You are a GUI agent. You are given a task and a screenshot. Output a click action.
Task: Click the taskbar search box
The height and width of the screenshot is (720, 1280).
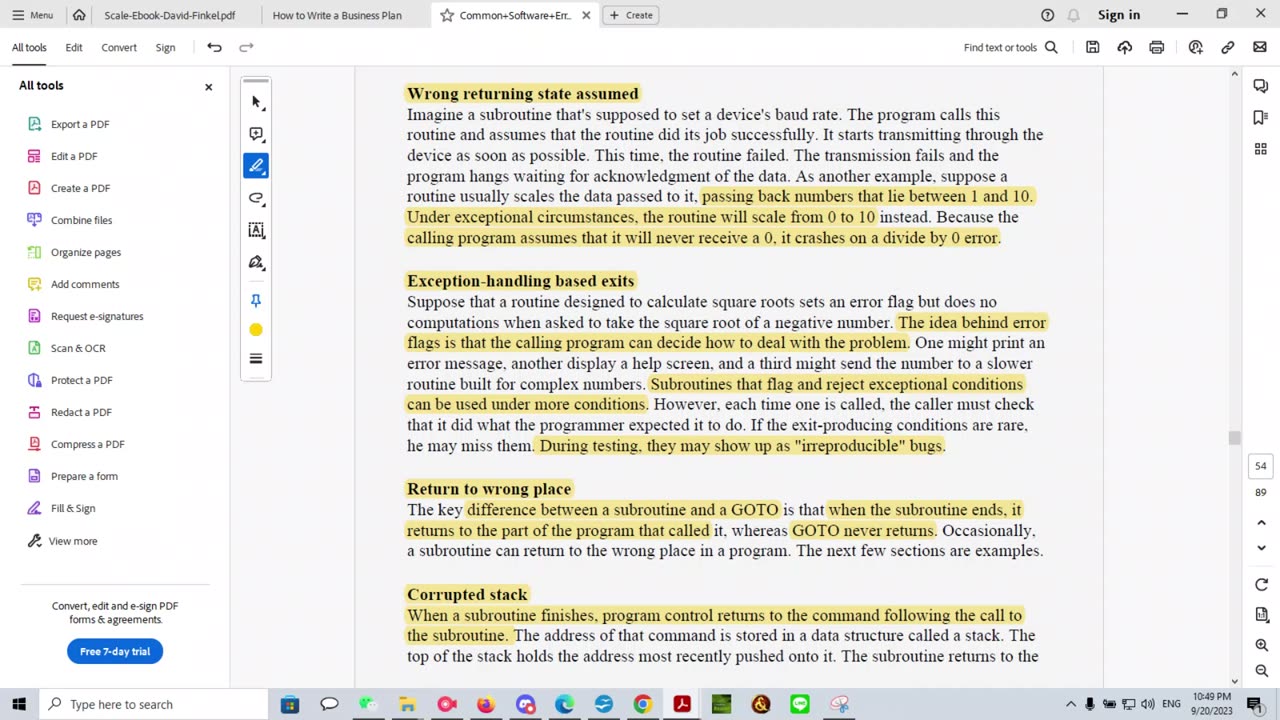click(153, 704)
